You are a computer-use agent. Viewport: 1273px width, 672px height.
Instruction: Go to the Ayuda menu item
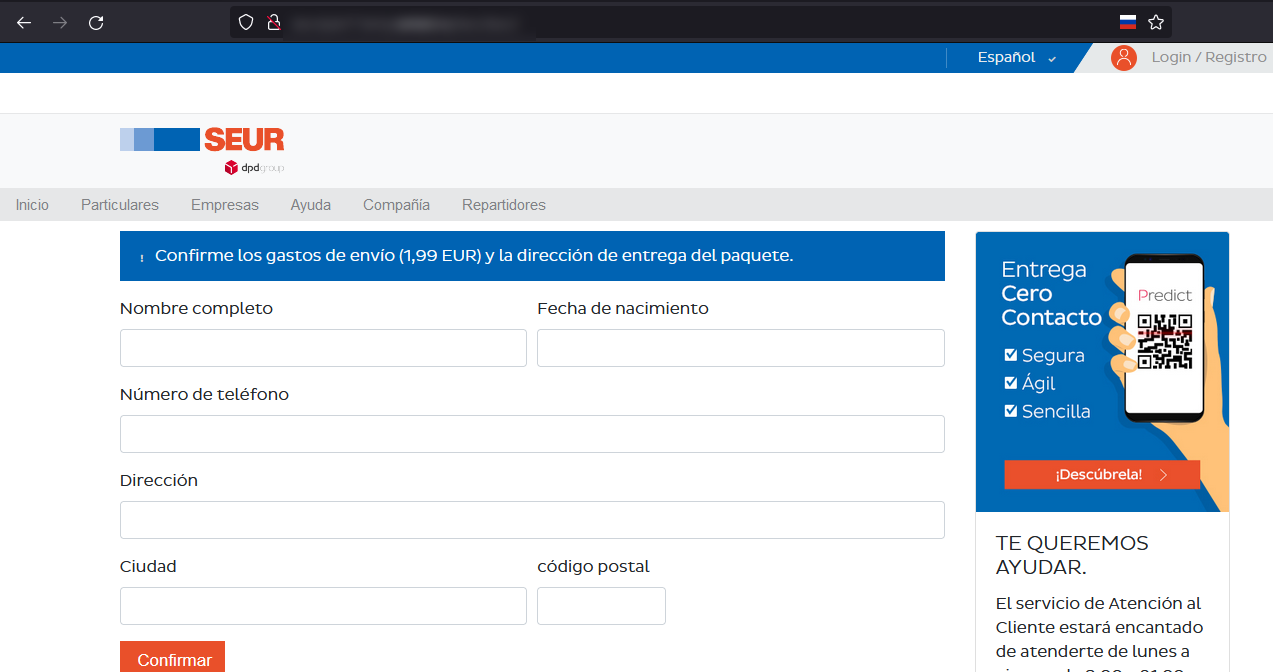point(311,205)
